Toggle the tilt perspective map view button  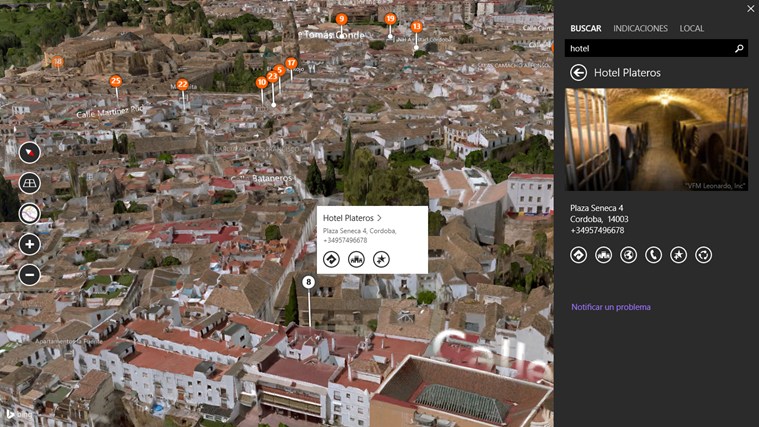tap(30, 183)
